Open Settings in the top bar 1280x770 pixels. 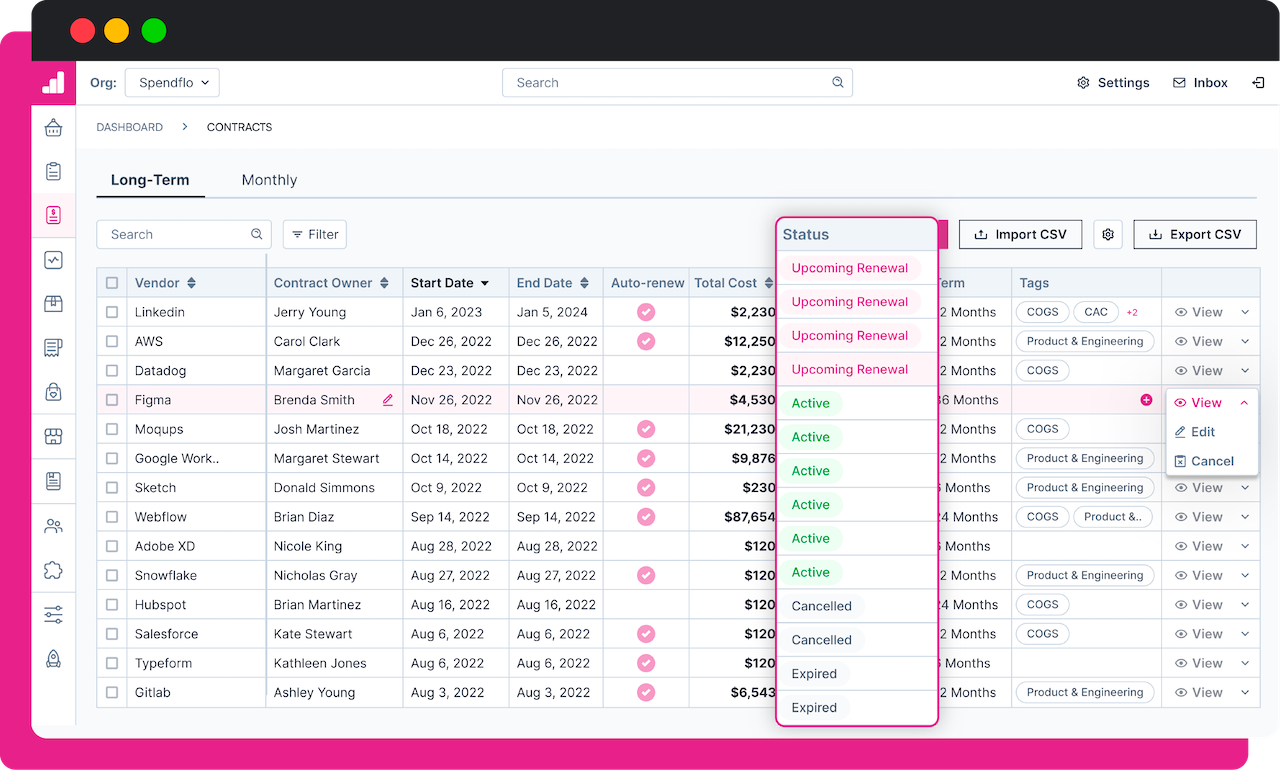[x=1113, y=83]
